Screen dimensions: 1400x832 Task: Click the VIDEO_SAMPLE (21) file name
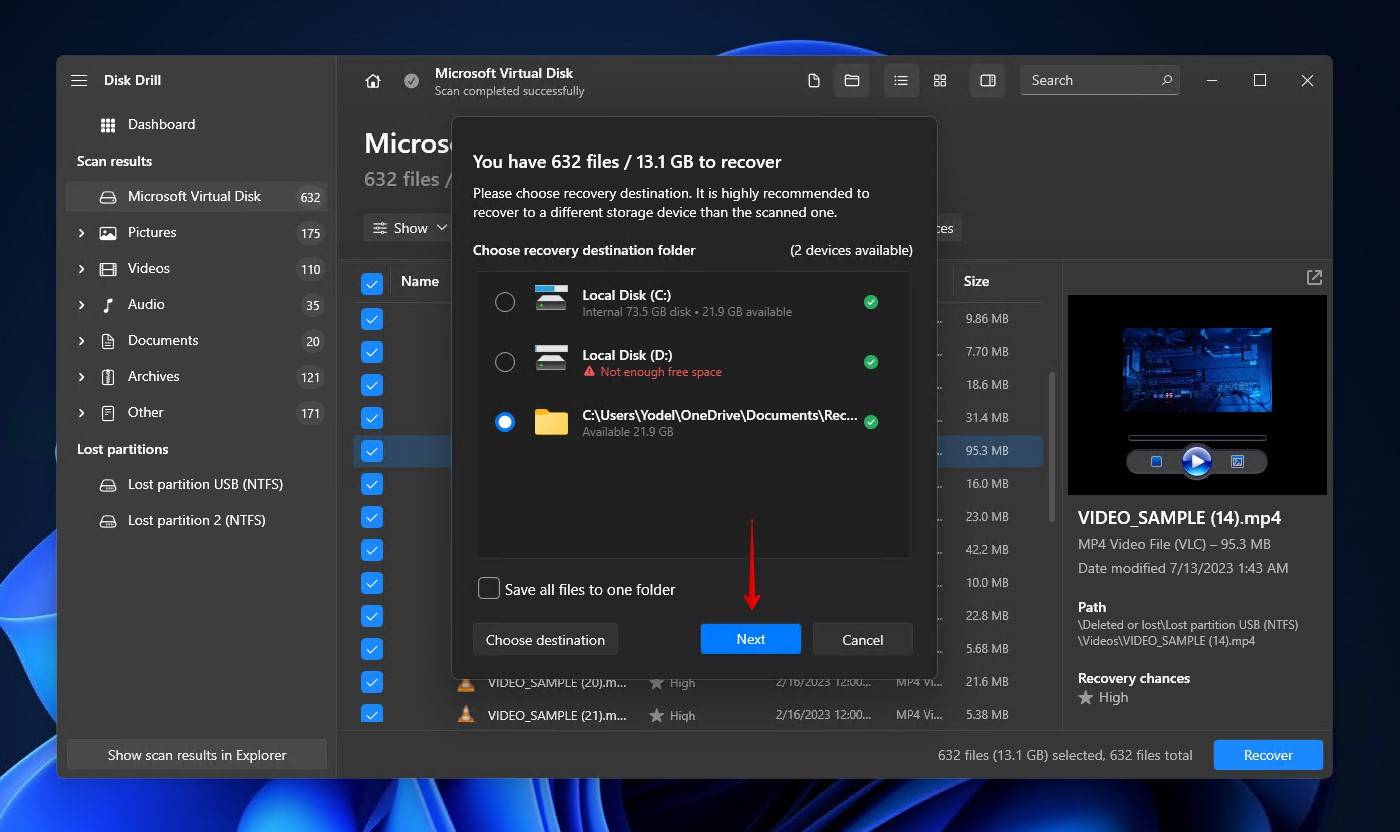pyautogui.click(x=557, y=715)
